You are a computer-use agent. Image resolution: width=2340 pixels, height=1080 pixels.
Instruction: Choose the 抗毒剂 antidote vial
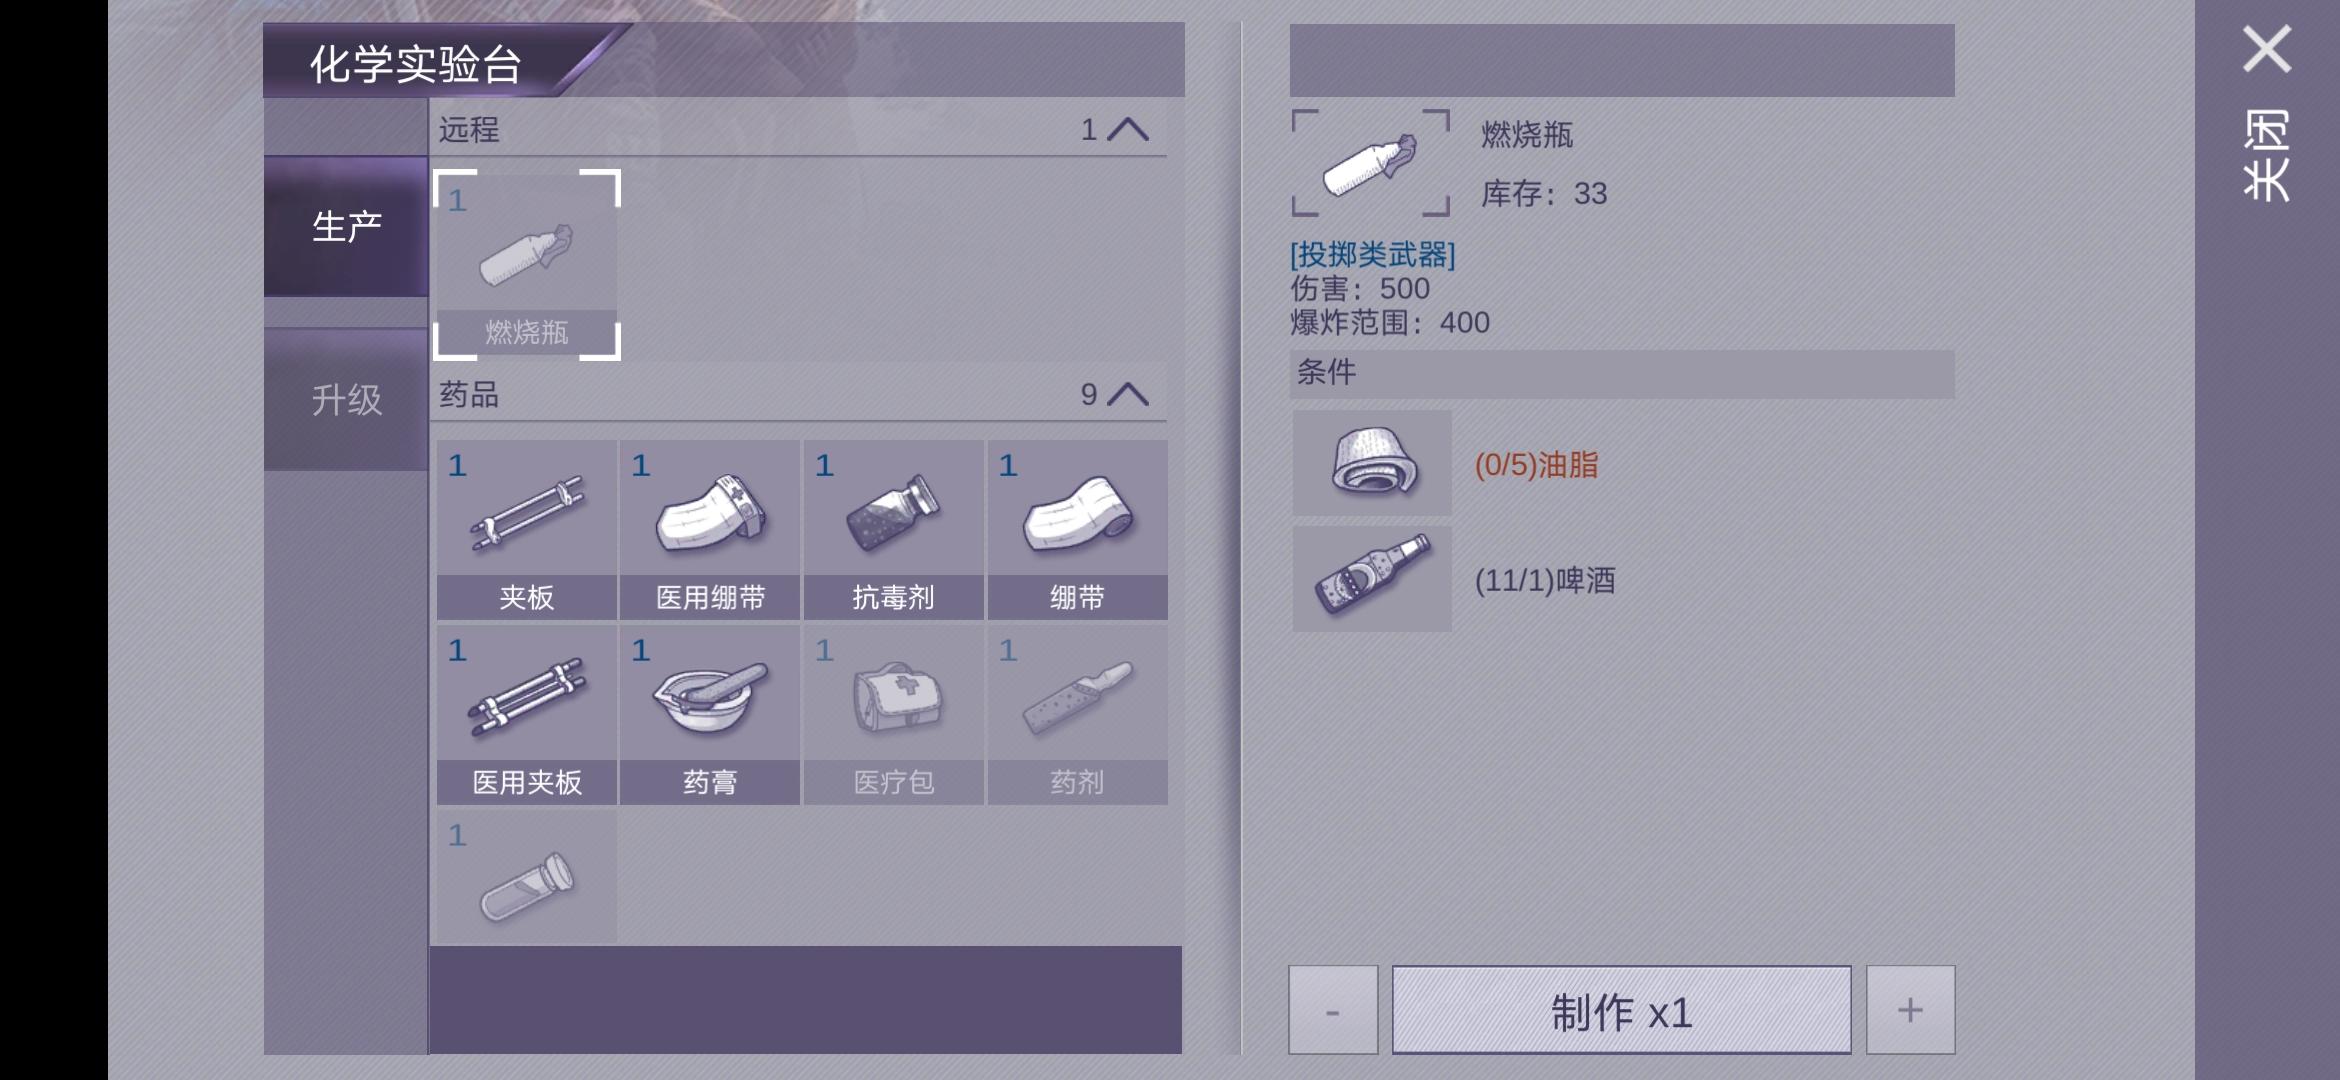click(894, 530)
